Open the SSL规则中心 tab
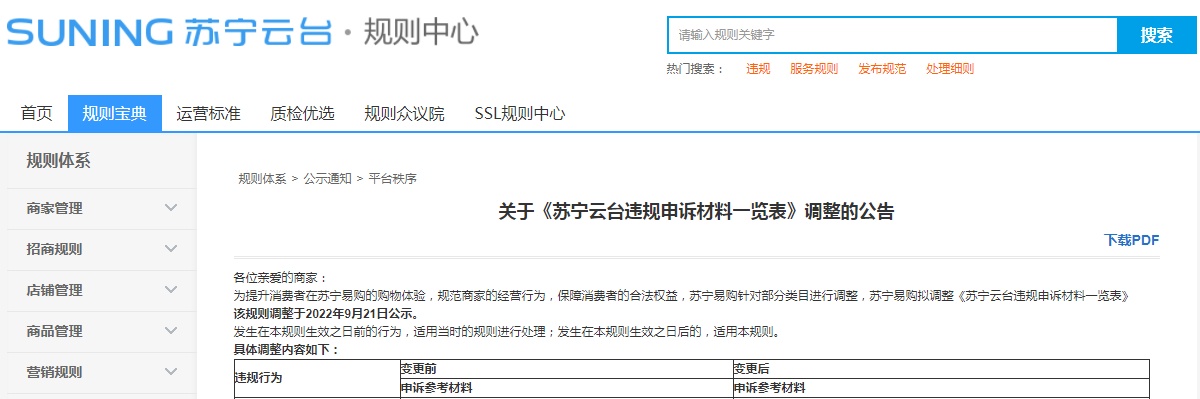 pos(520,113)
